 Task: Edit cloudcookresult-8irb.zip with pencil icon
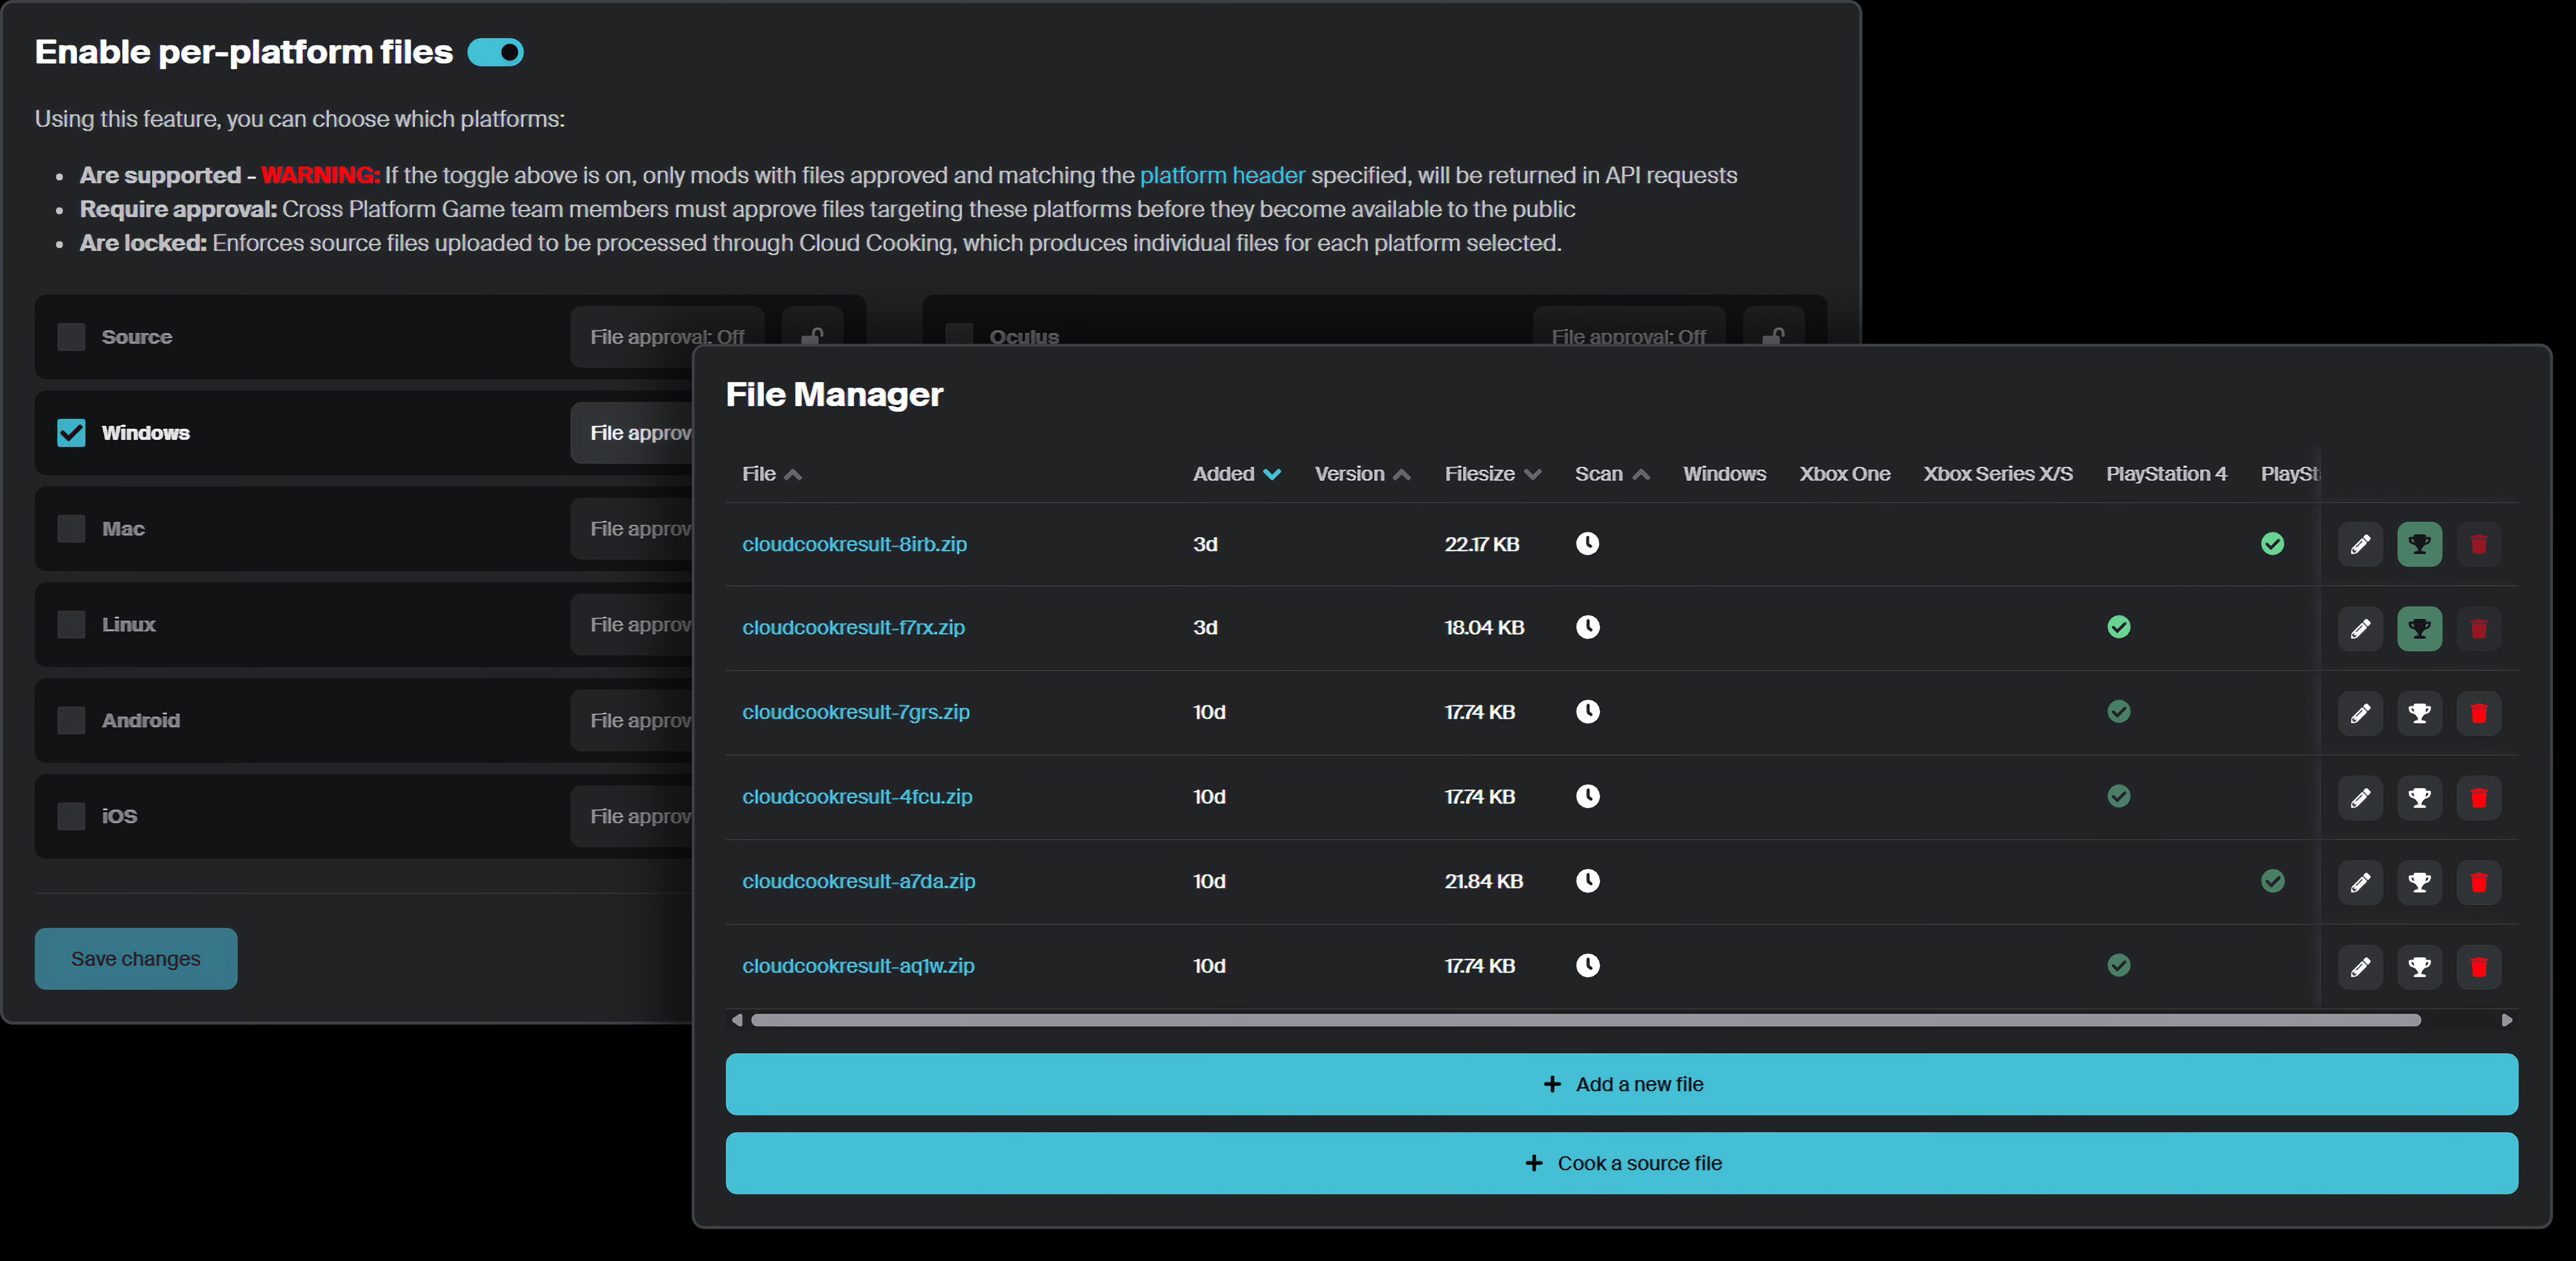click(2360, 544)
